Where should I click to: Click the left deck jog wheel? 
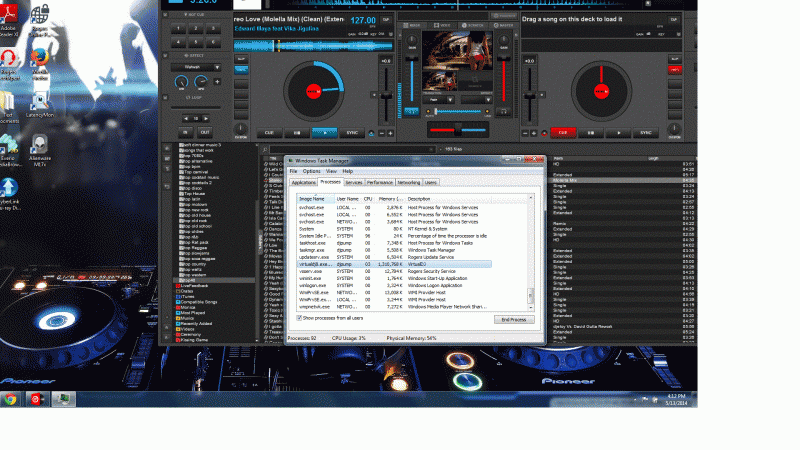click(313, 91)
